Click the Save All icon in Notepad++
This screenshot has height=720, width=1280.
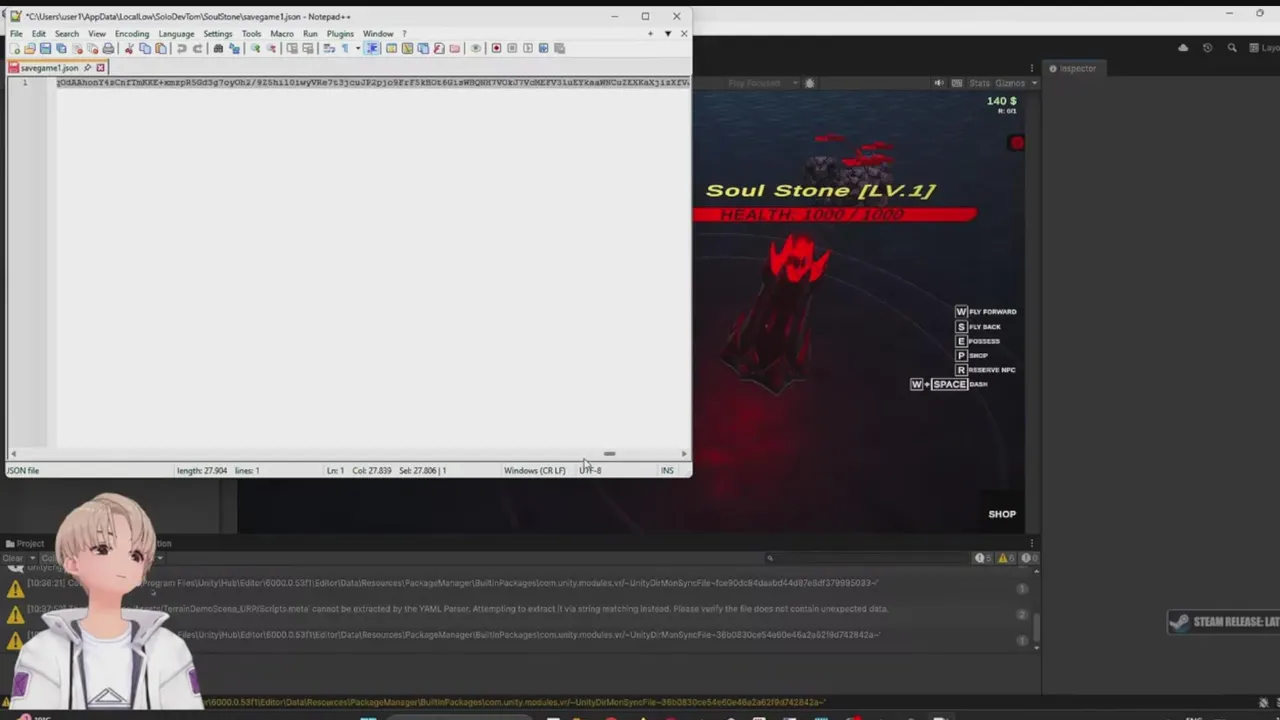[60, 48]
